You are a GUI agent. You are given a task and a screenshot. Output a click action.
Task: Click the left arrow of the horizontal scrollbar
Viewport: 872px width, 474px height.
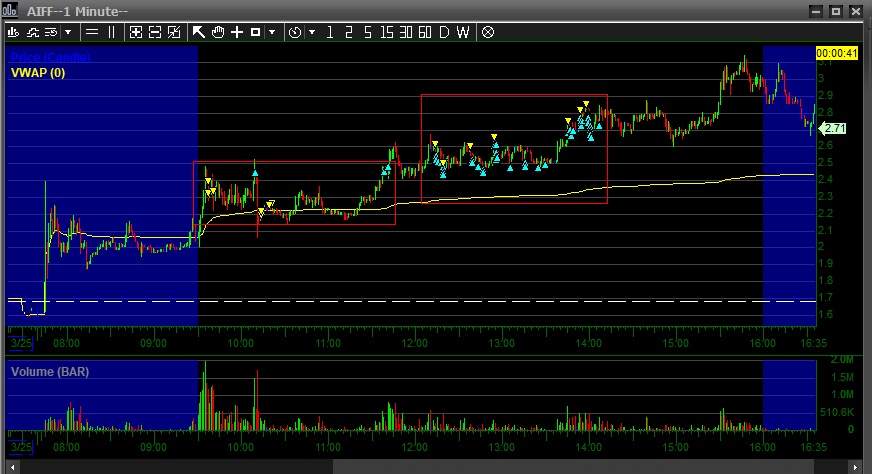point(12,467)
